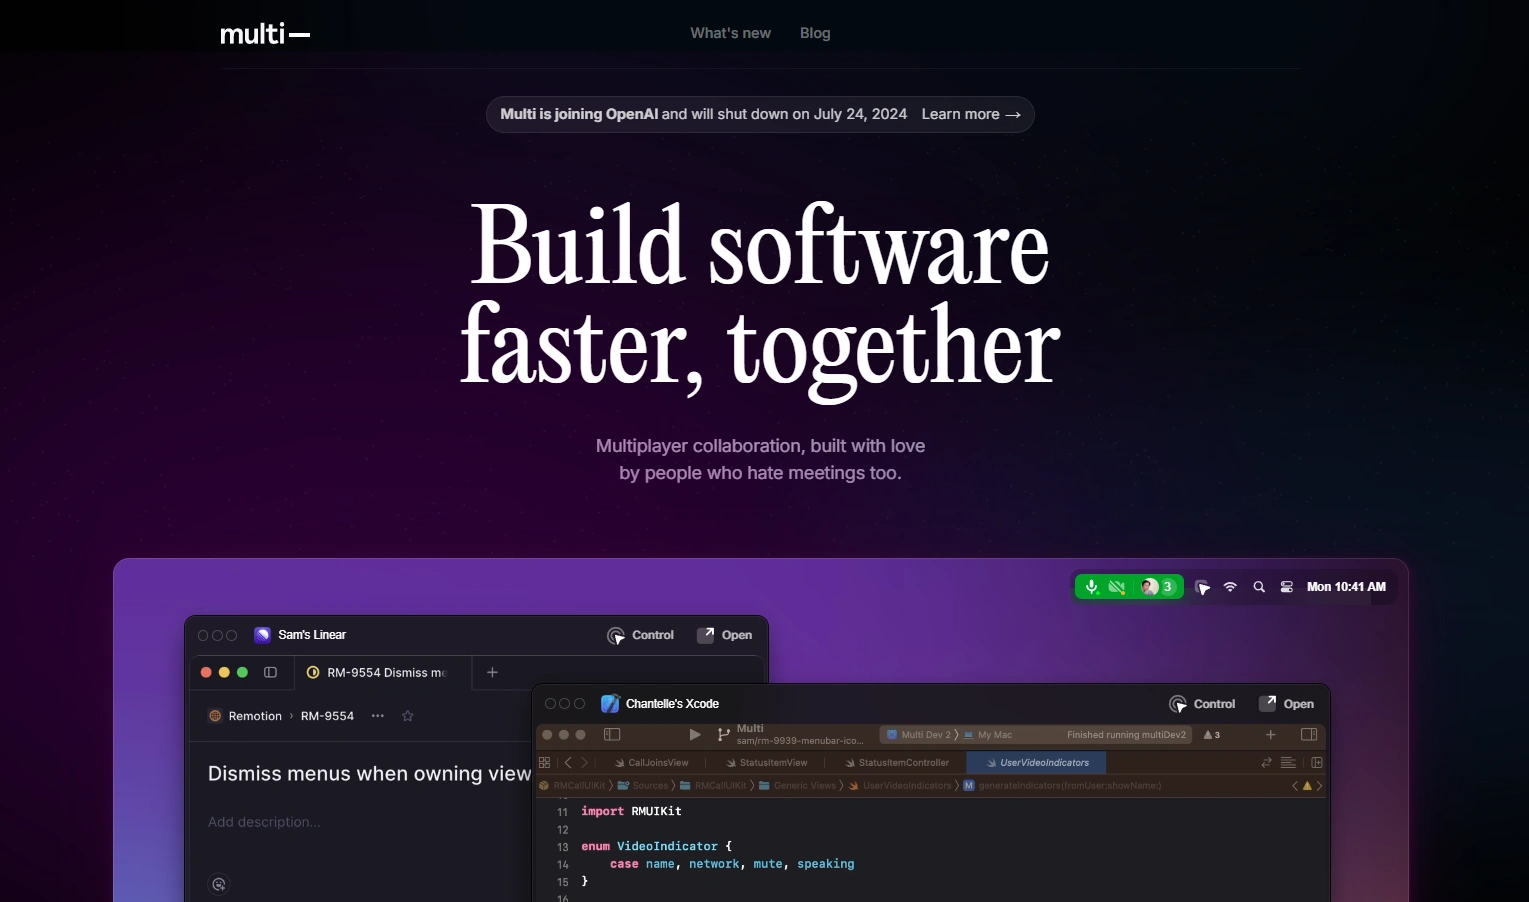Choose the My Mac run destination
This screenshot has width=1529, height=902.
coord(988,735)
